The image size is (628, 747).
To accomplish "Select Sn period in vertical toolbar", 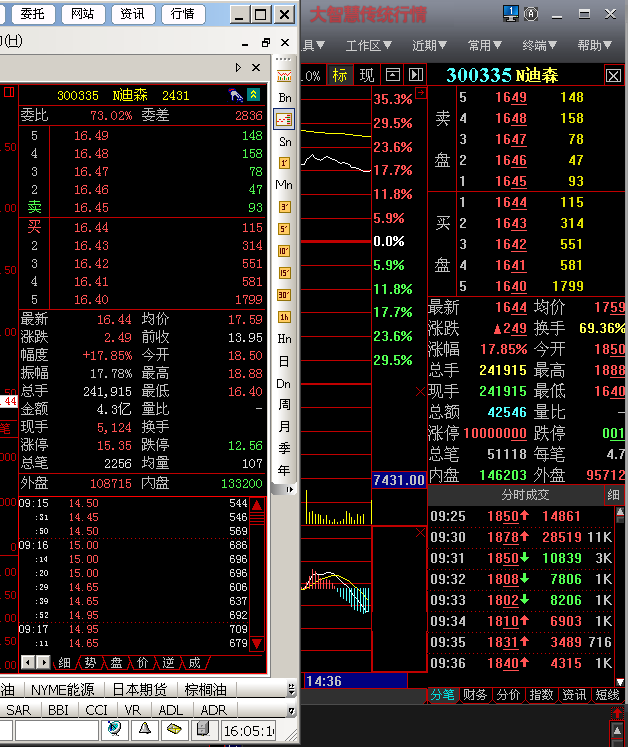I will click(x=285, y=142).
